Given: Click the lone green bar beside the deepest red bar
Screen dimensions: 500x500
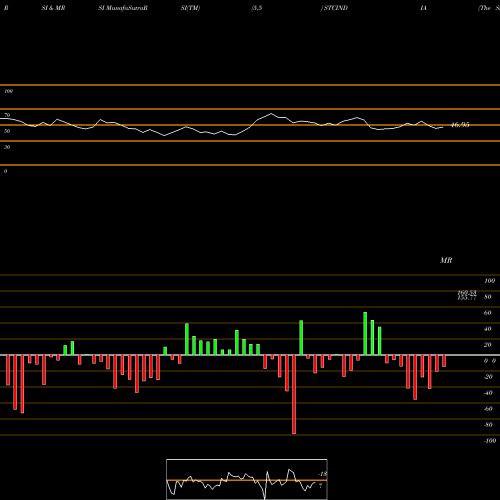Looking at the screenshot, I should coord(301,338).
